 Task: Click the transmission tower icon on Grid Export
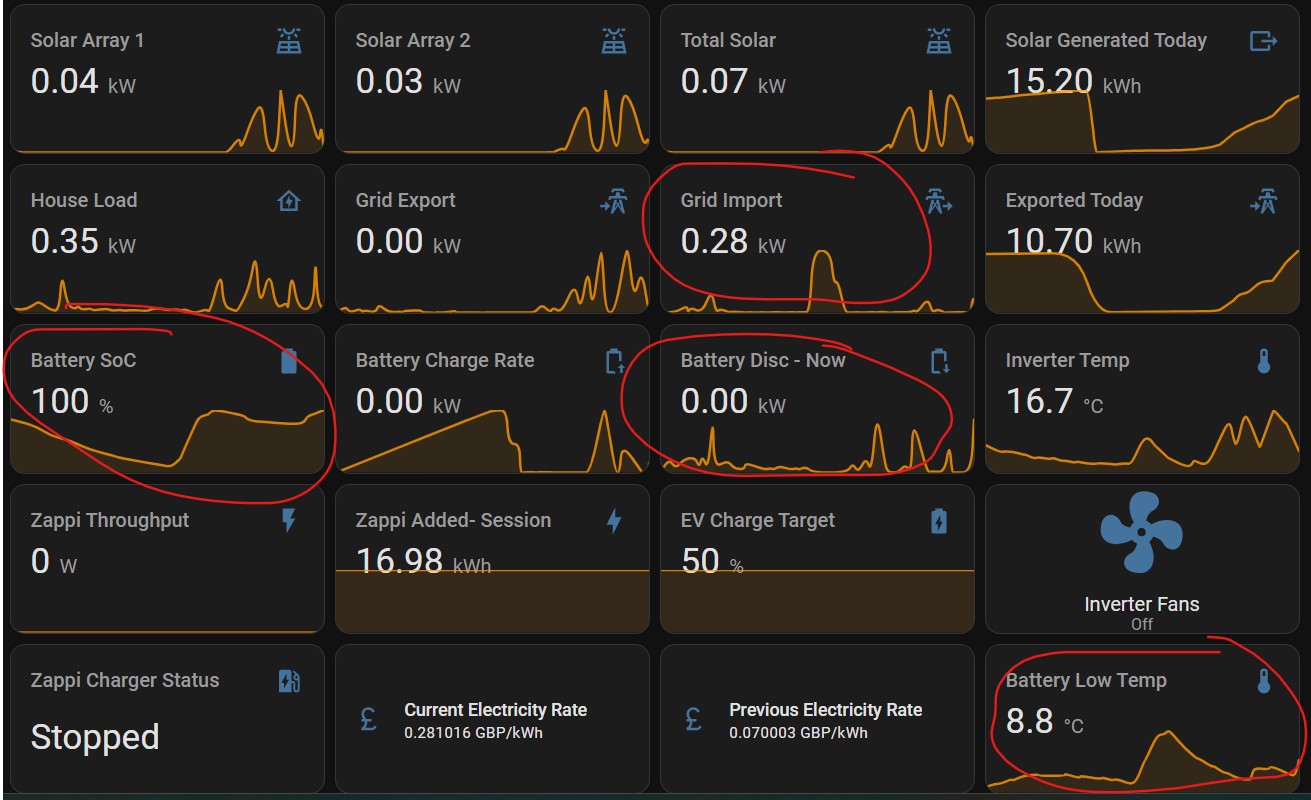(613, 202)
